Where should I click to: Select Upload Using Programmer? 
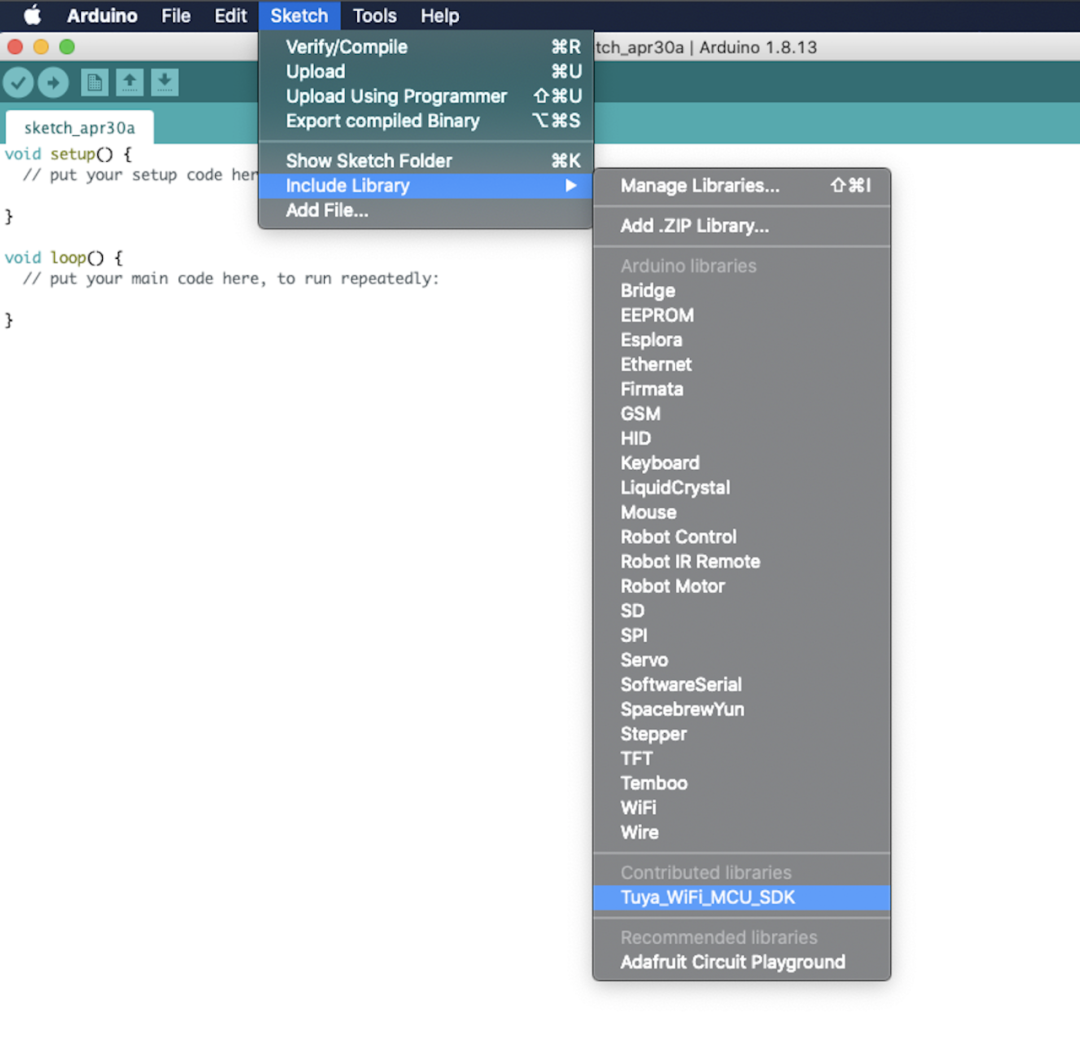426,96
